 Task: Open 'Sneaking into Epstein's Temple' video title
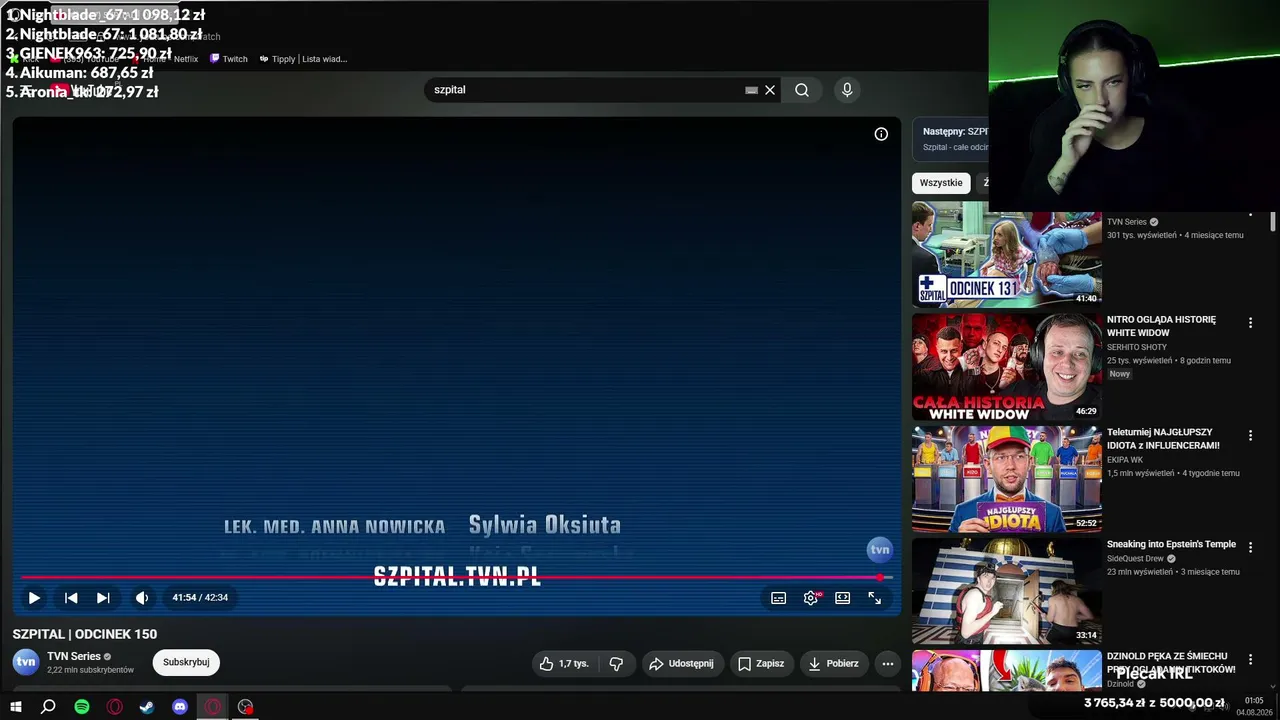[x=1171, y=544]
